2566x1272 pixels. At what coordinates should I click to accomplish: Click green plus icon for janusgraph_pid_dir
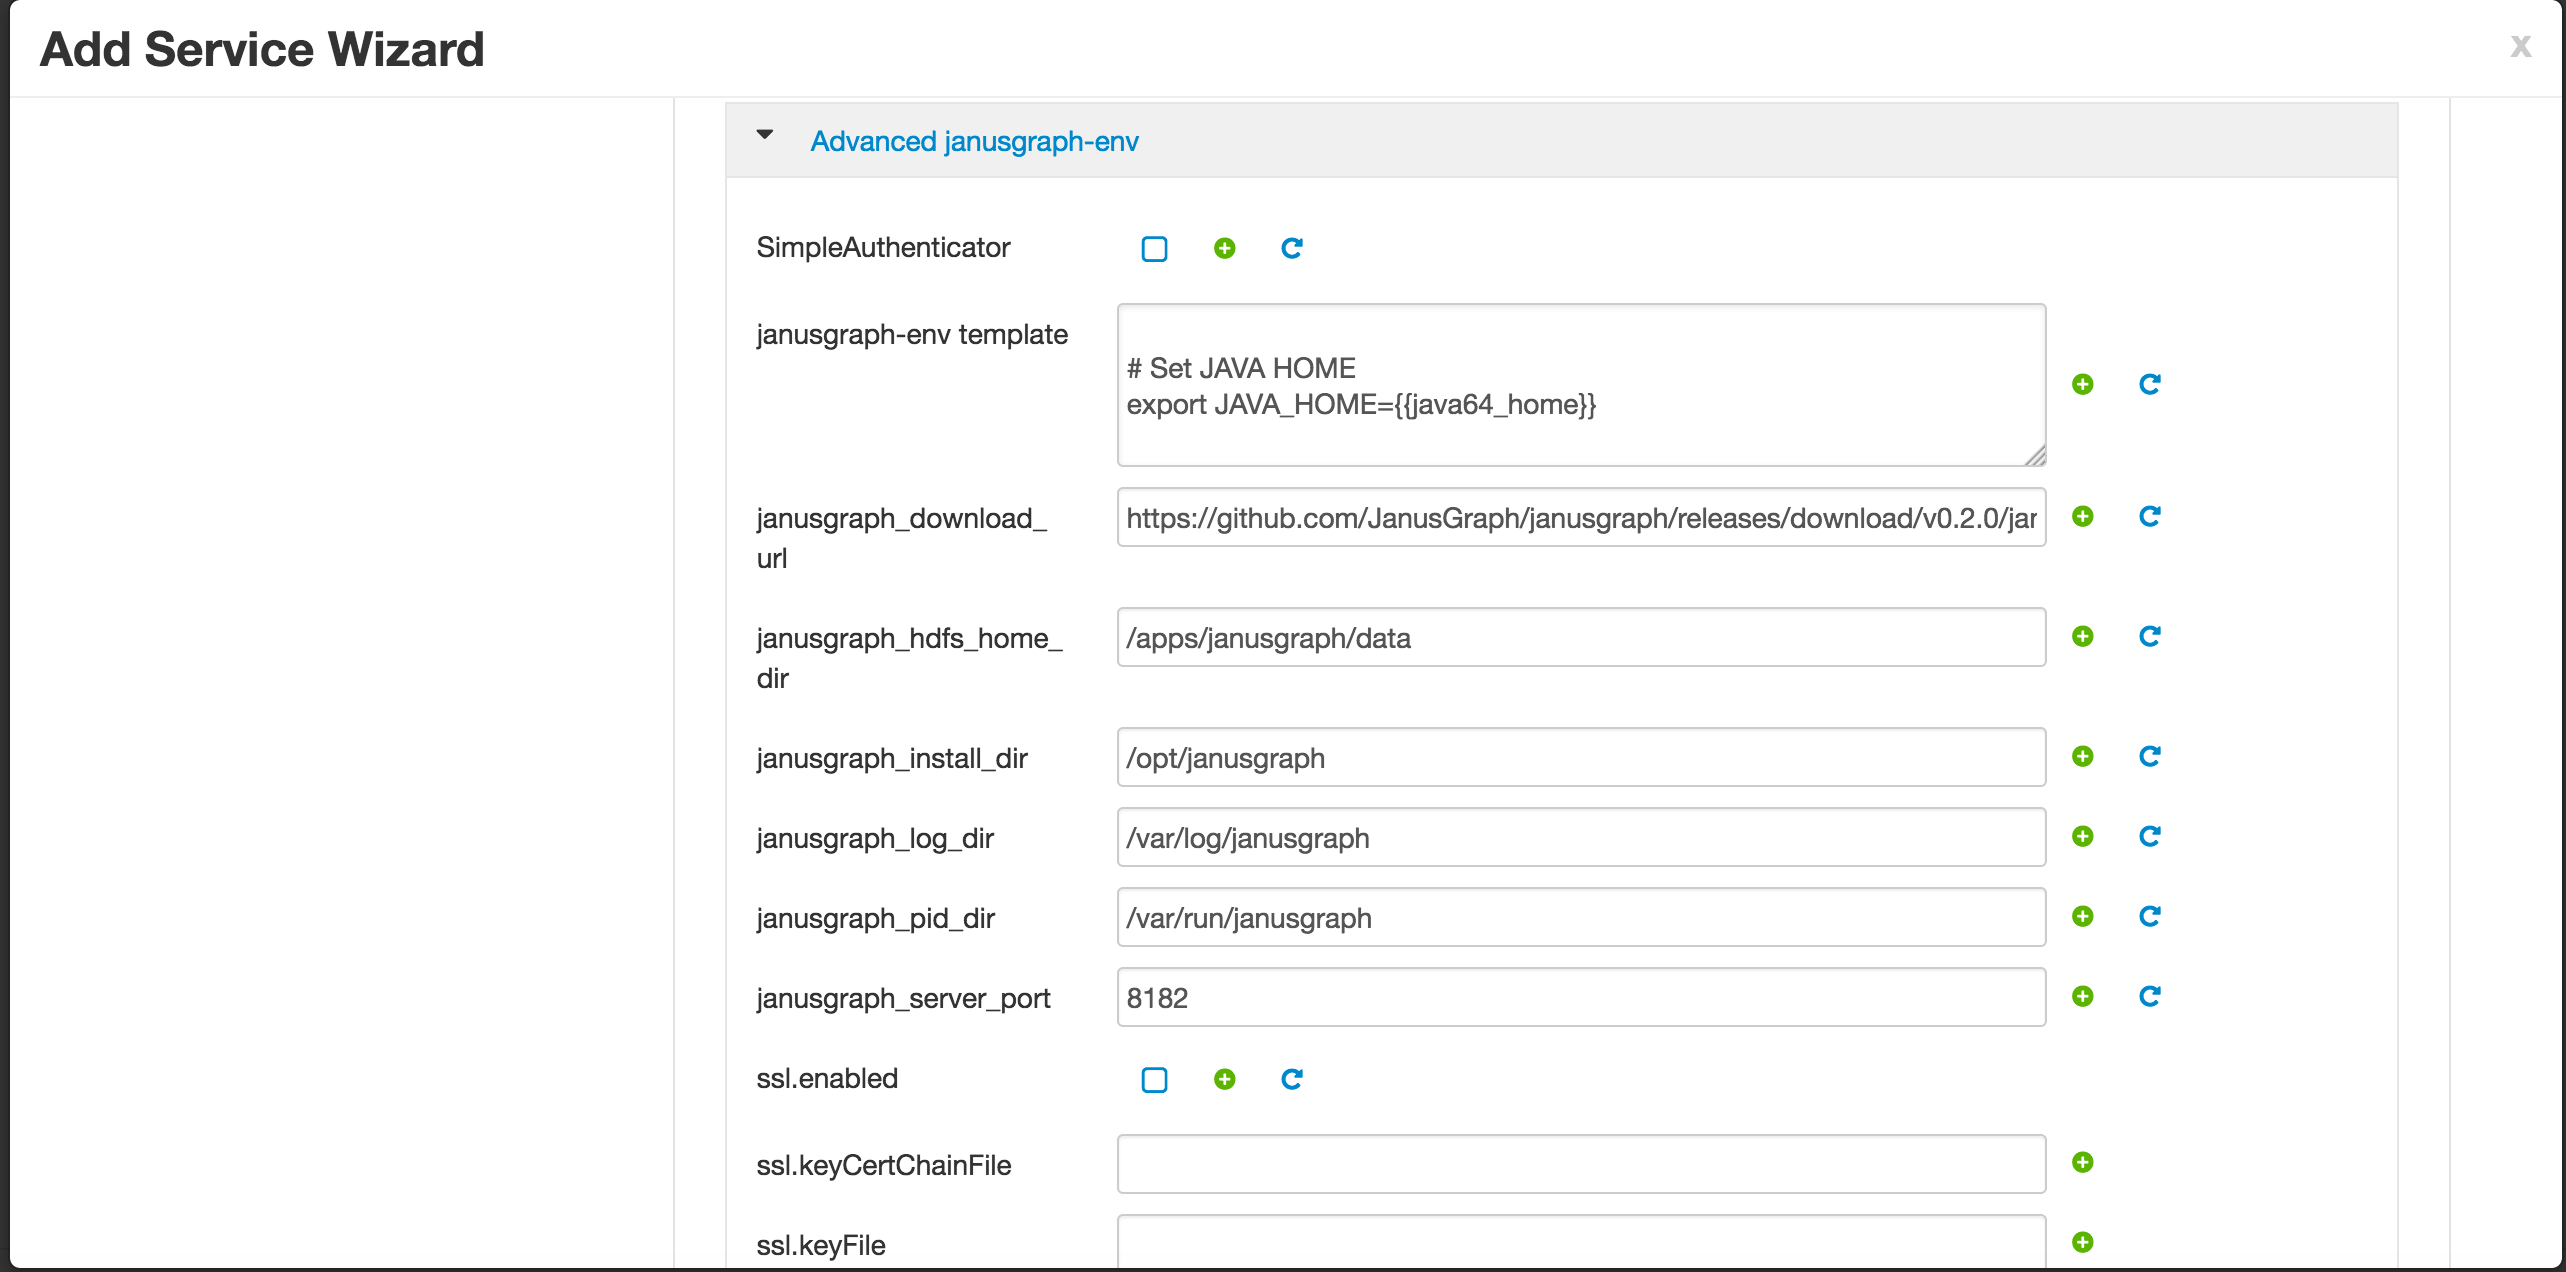pos(2083,916)
